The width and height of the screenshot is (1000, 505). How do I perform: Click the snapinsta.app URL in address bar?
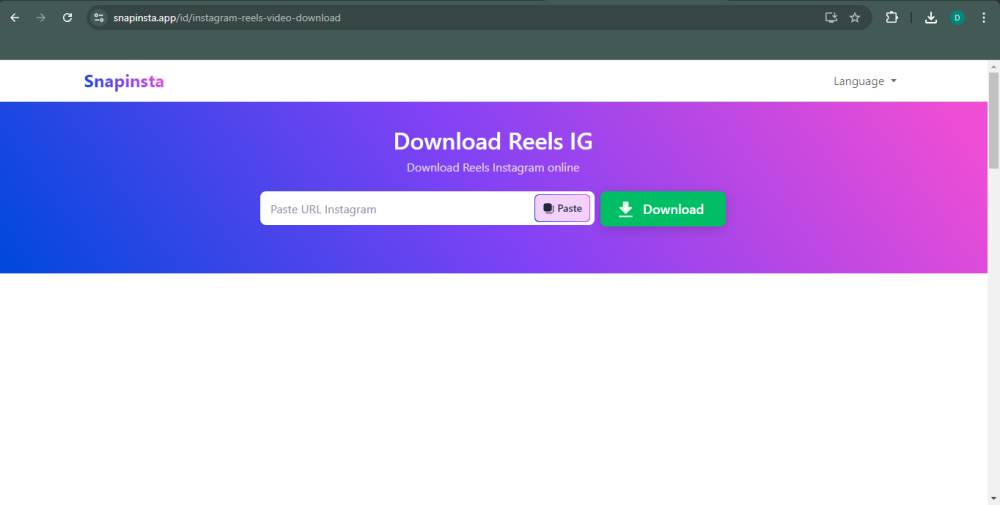point(227,18)
